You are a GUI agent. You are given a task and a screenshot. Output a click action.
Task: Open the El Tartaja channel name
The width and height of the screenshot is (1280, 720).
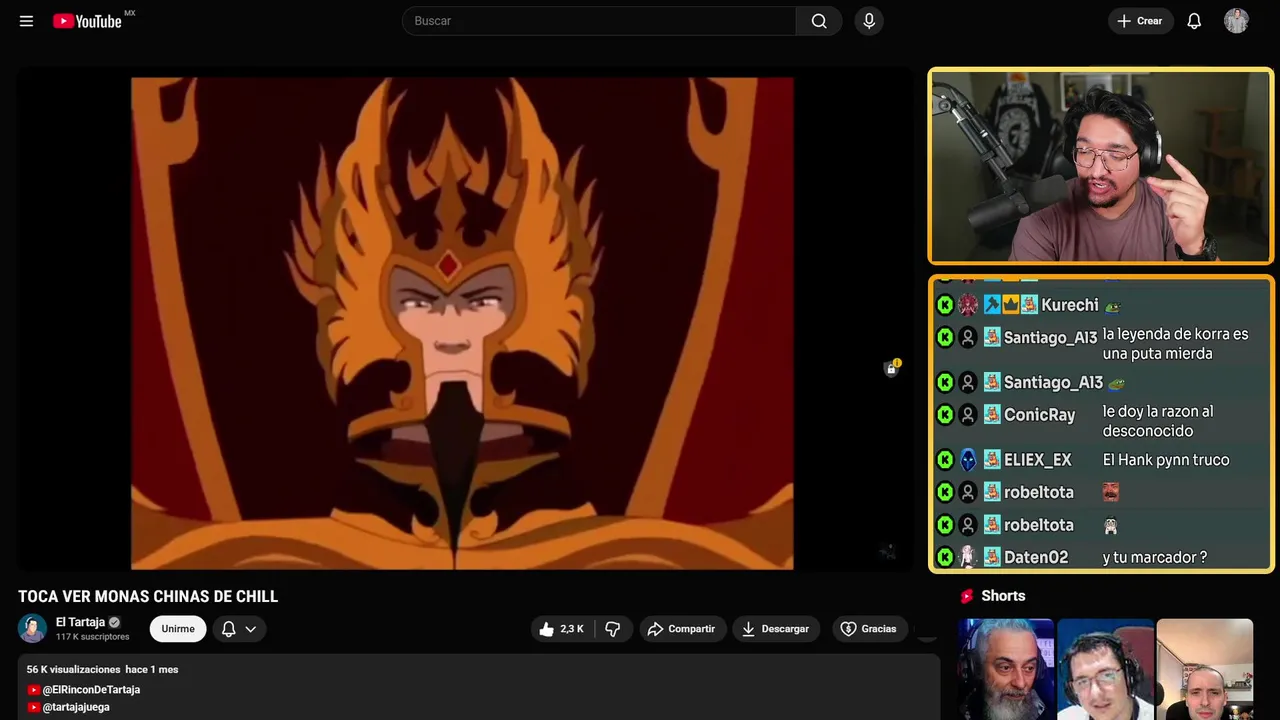click(80, 622)
